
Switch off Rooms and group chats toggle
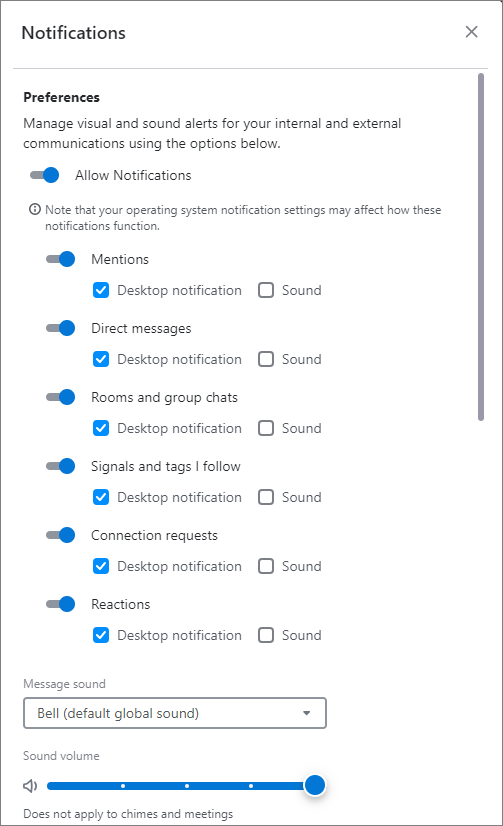click(61, 397)
